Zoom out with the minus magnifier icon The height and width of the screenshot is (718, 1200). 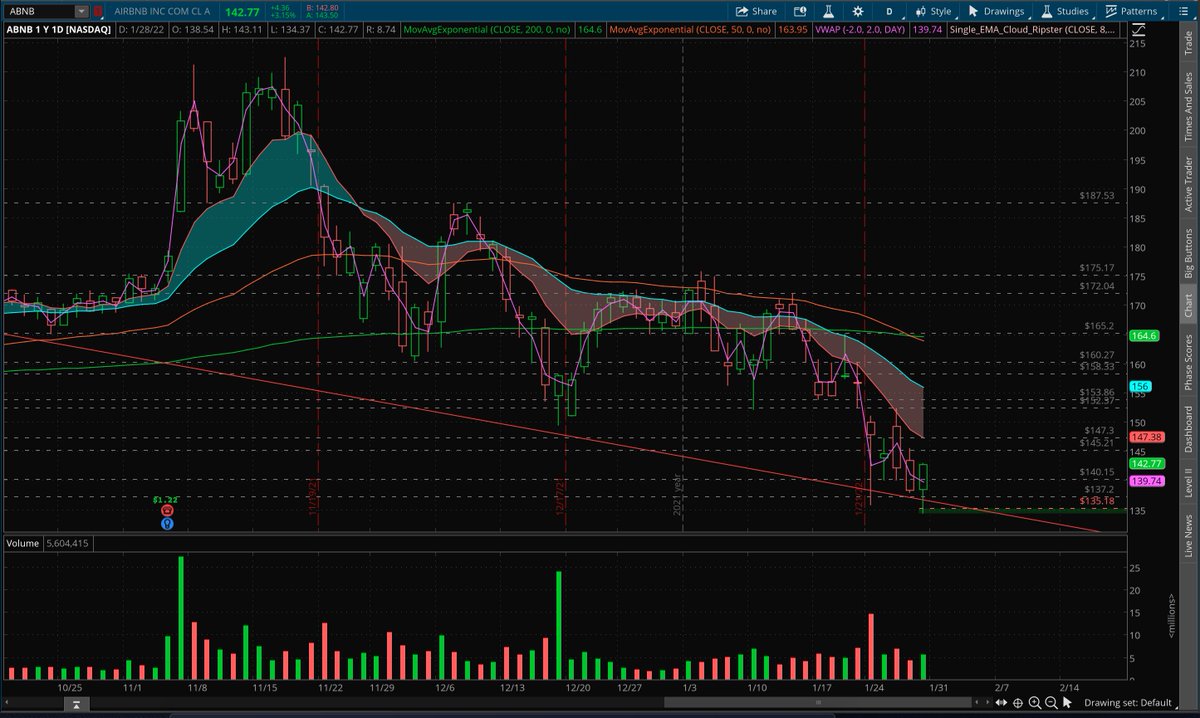[x=1050, y=702]
